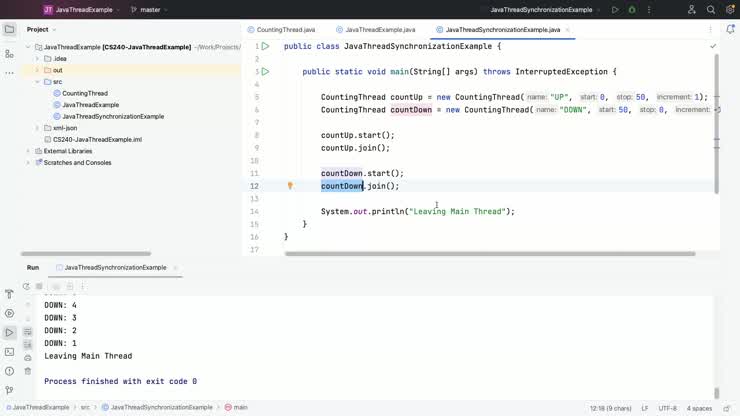Show more tool windows ellipsis
The width and height of the screenshot is (740, 416).
coord(9,73)
